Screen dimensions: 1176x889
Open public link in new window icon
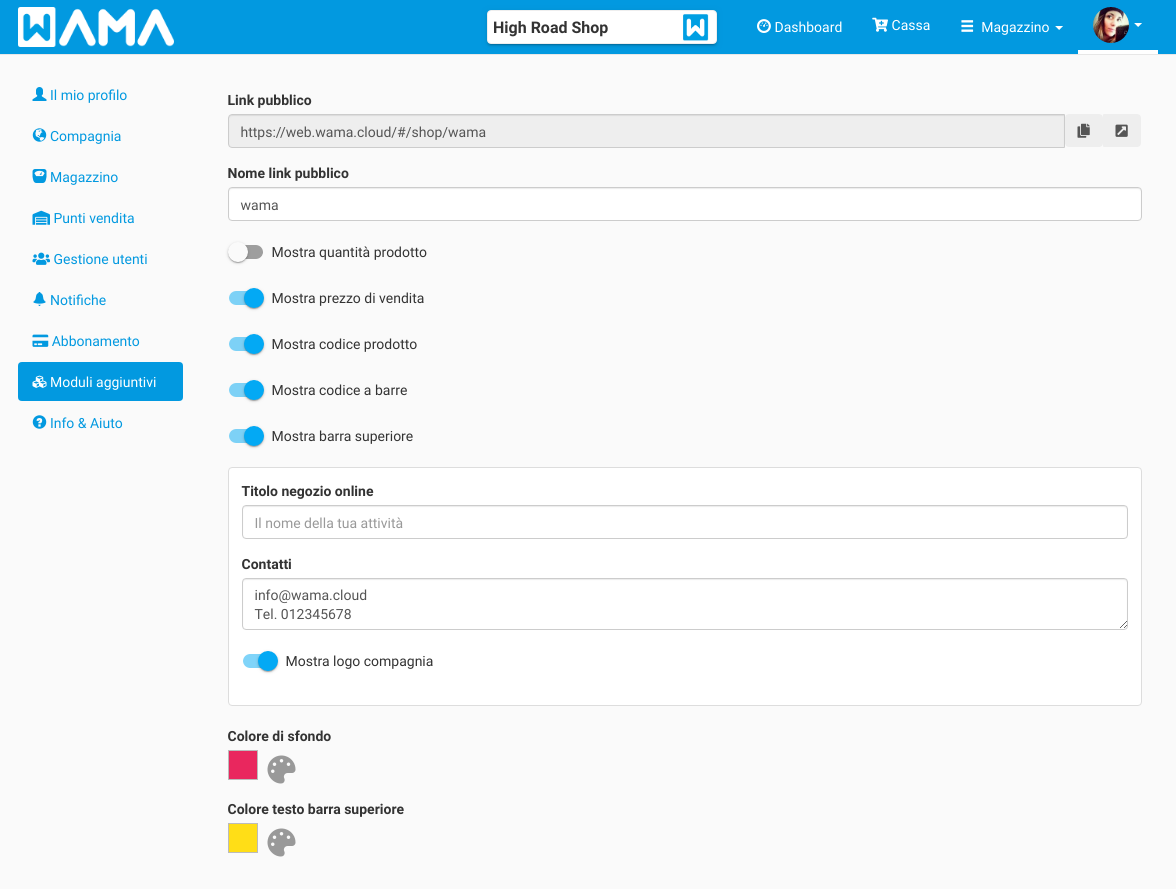[1122, 131]
